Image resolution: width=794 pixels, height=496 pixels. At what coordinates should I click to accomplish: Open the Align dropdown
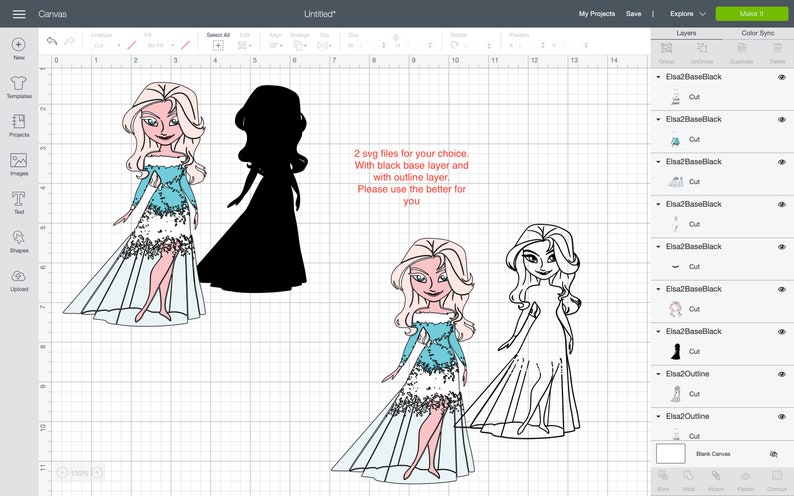(276, 46)
